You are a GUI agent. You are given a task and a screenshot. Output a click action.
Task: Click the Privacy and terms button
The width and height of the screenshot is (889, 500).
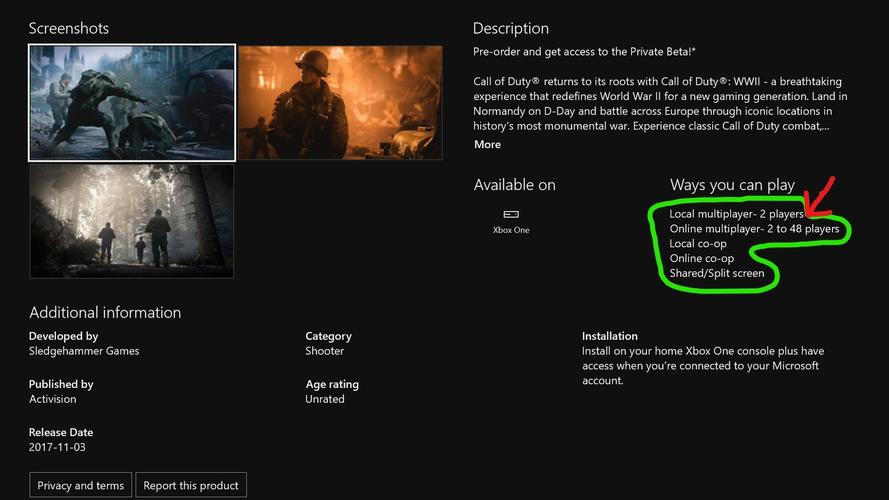(81, 485)
